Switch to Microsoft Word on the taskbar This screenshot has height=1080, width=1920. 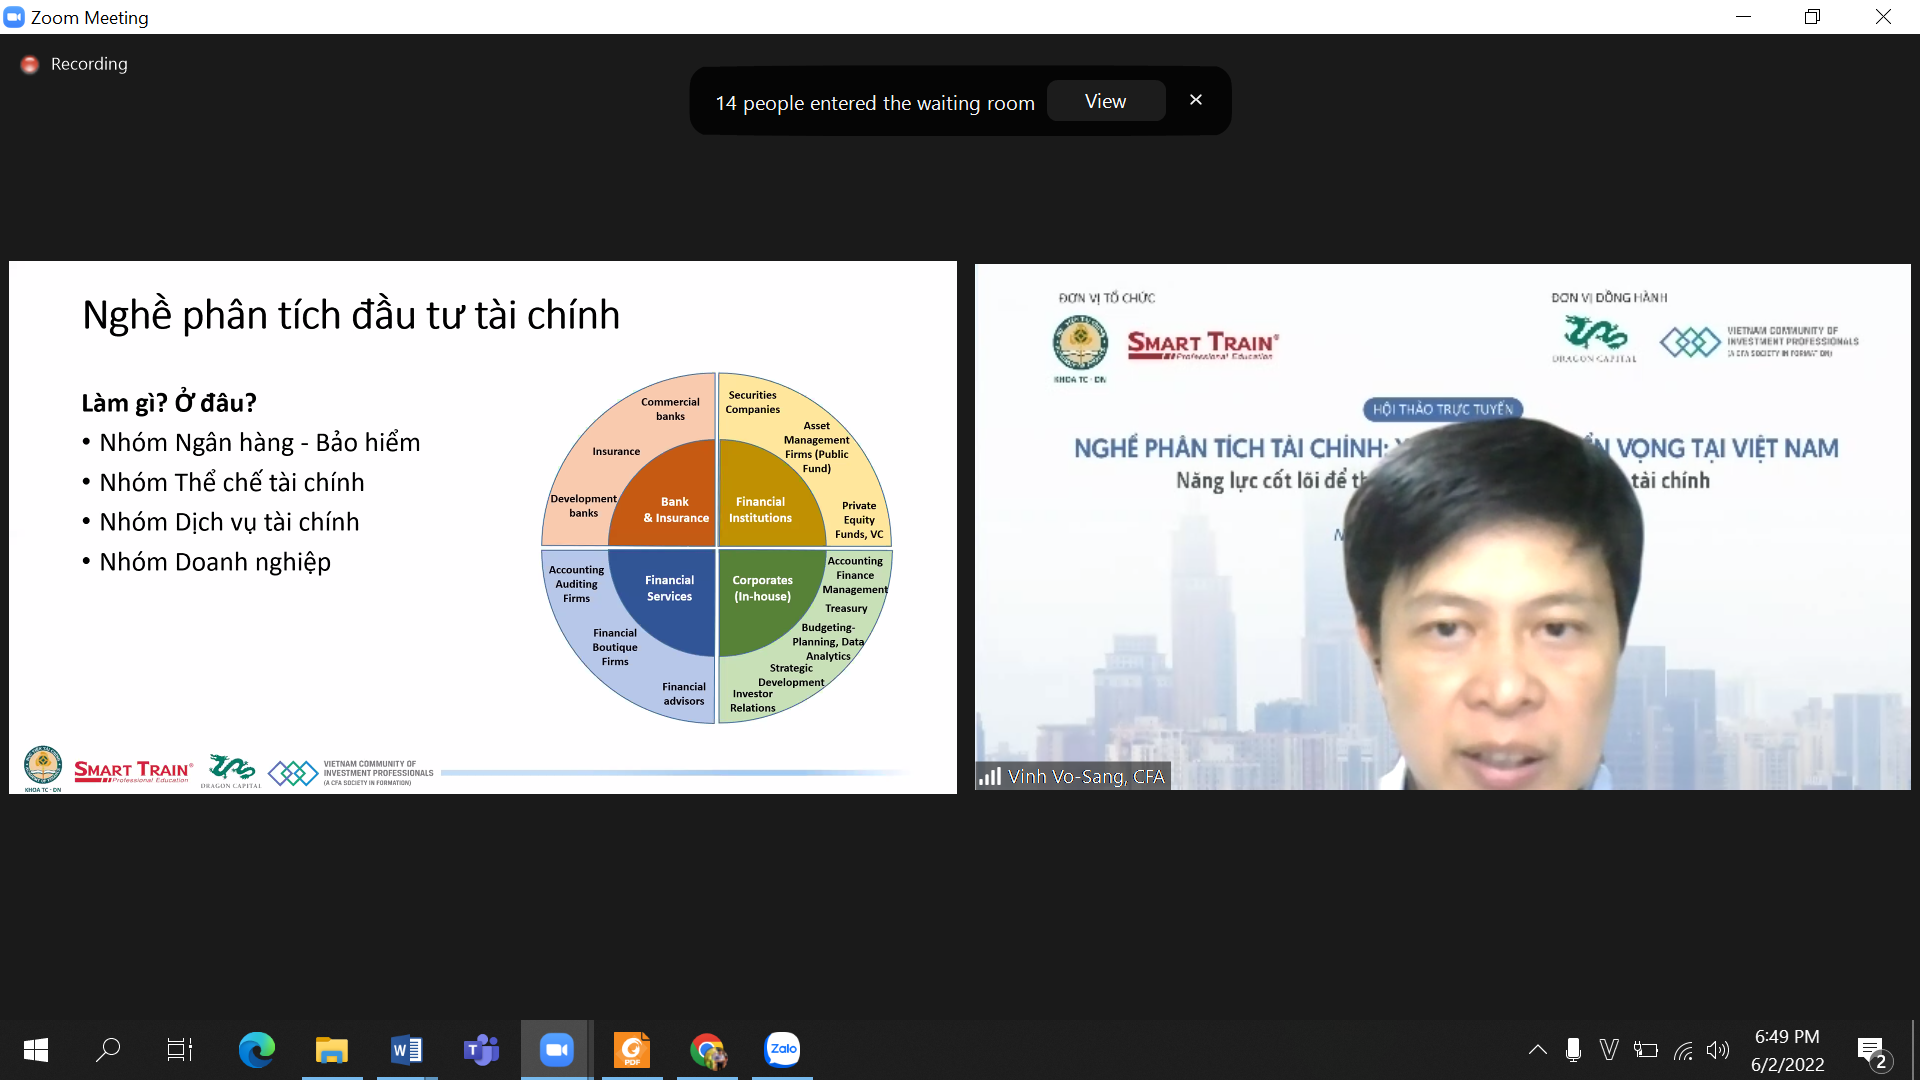click(406, 1049)
